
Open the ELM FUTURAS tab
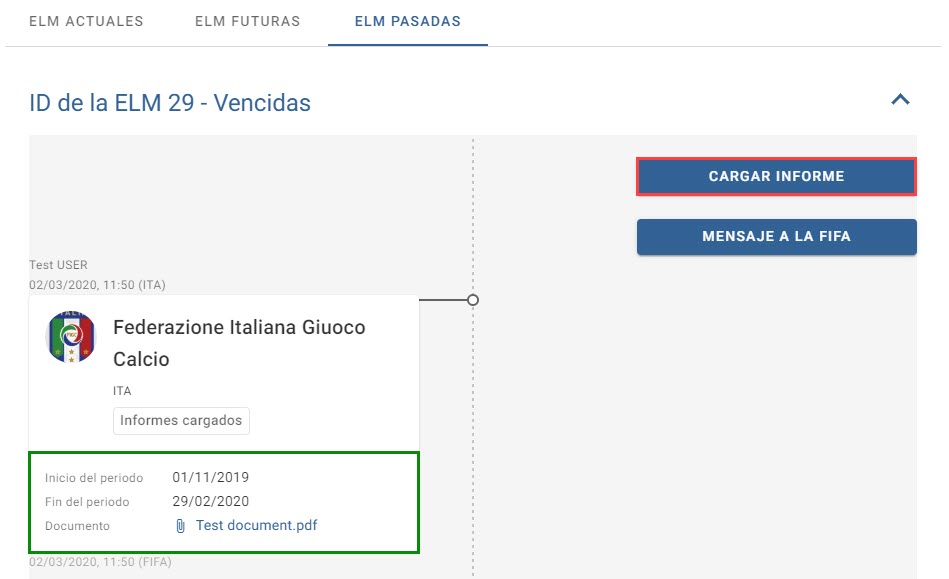click(248, 21)
